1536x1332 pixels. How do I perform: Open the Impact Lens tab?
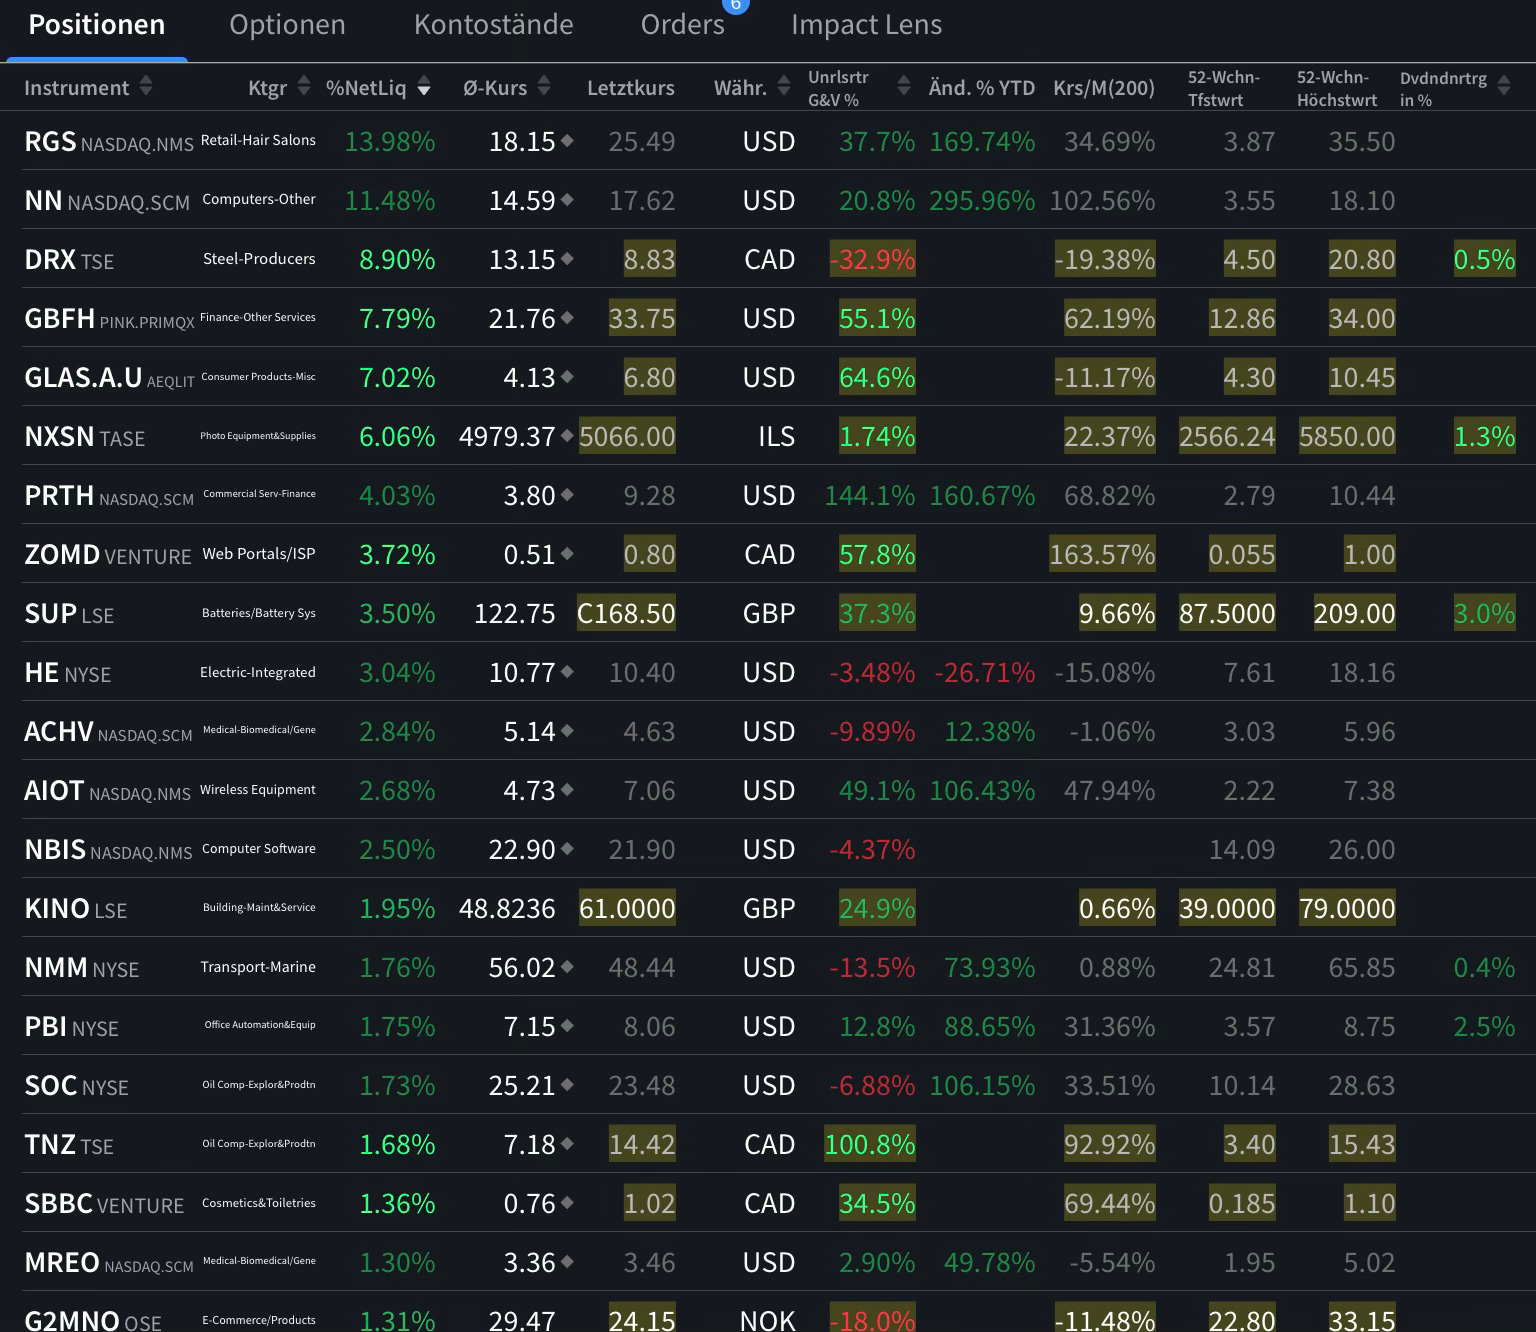[866, 25]
